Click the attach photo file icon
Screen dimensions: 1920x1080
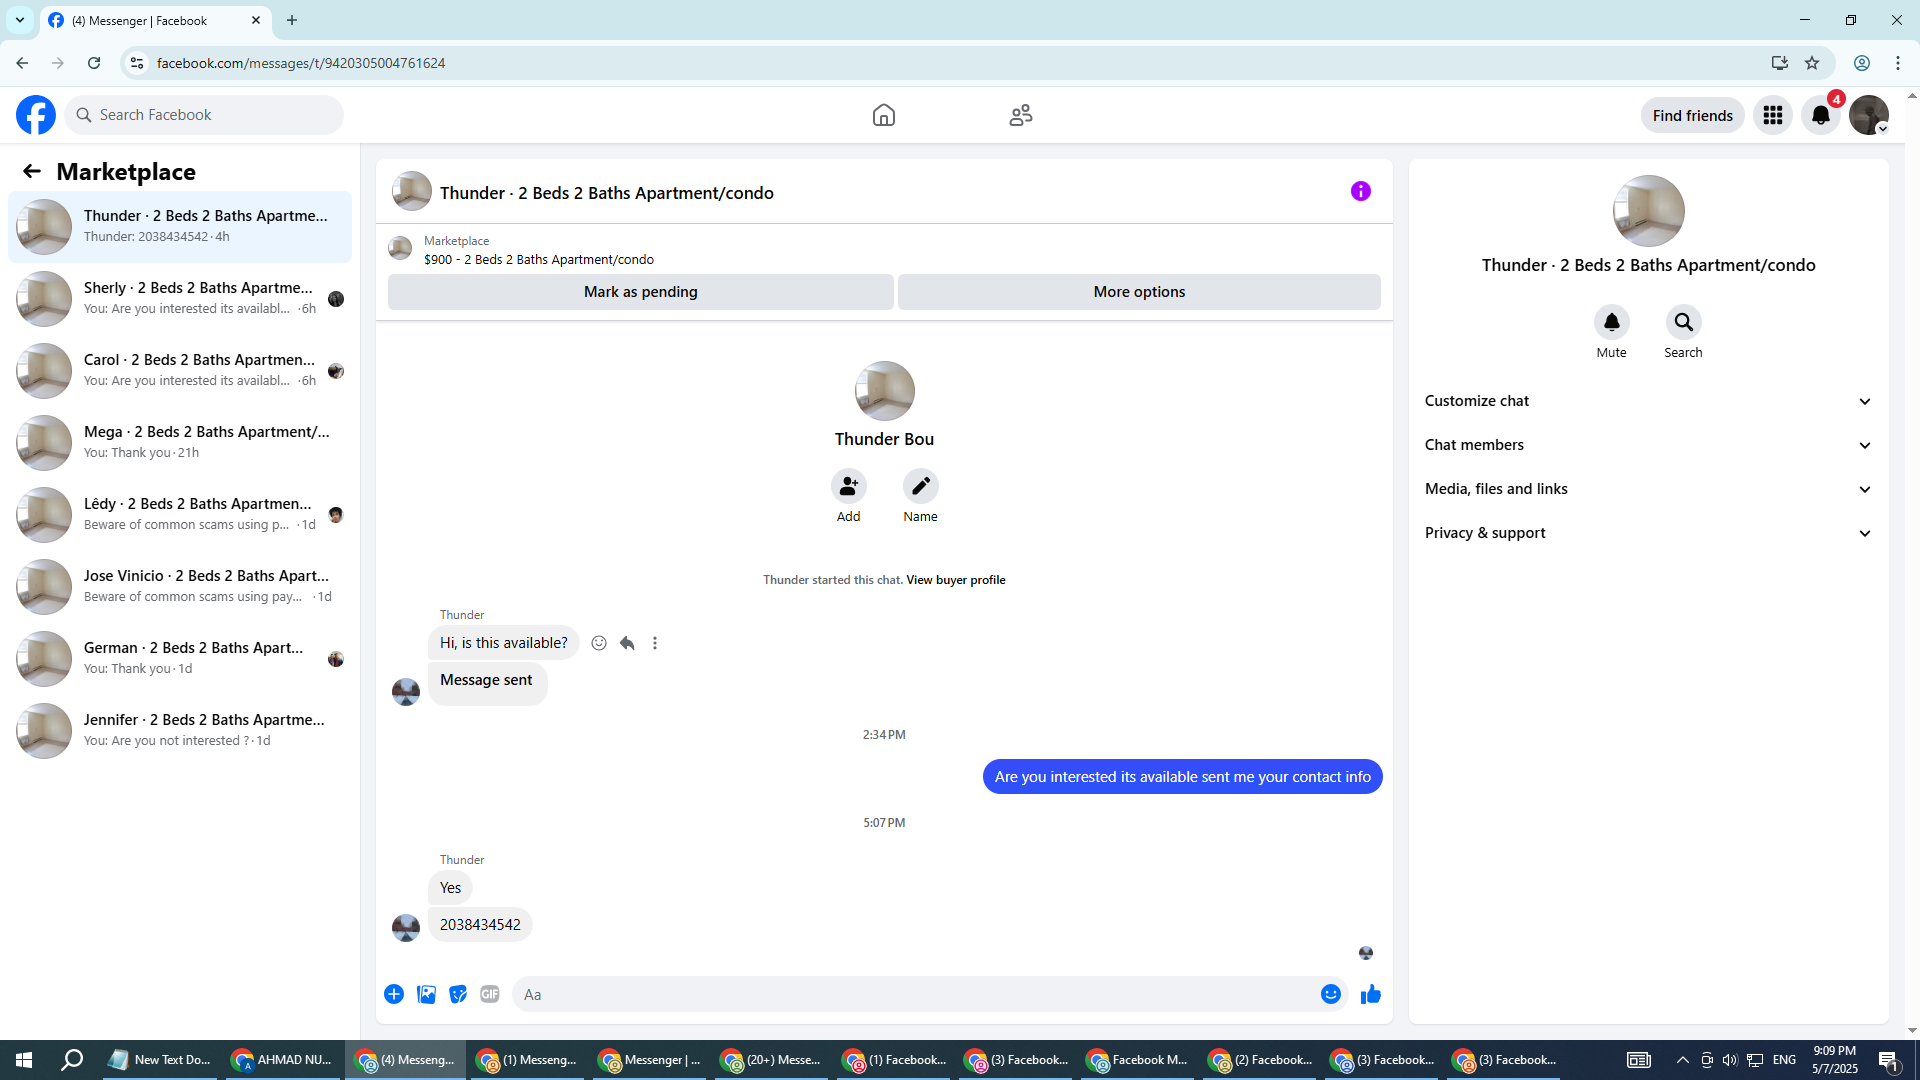(426, 994)
